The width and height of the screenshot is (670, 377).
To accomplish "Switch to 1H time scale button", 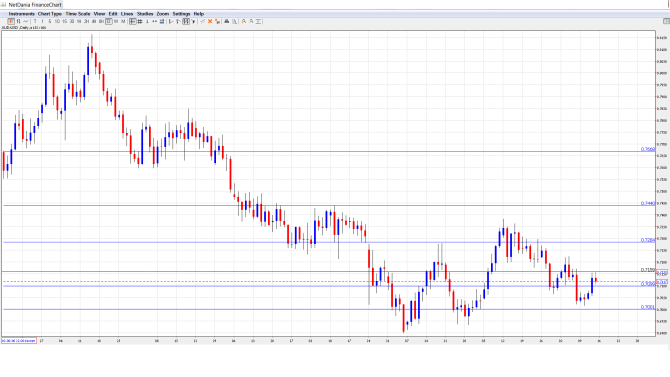I will pyautogui.click(x=79, y=21).
